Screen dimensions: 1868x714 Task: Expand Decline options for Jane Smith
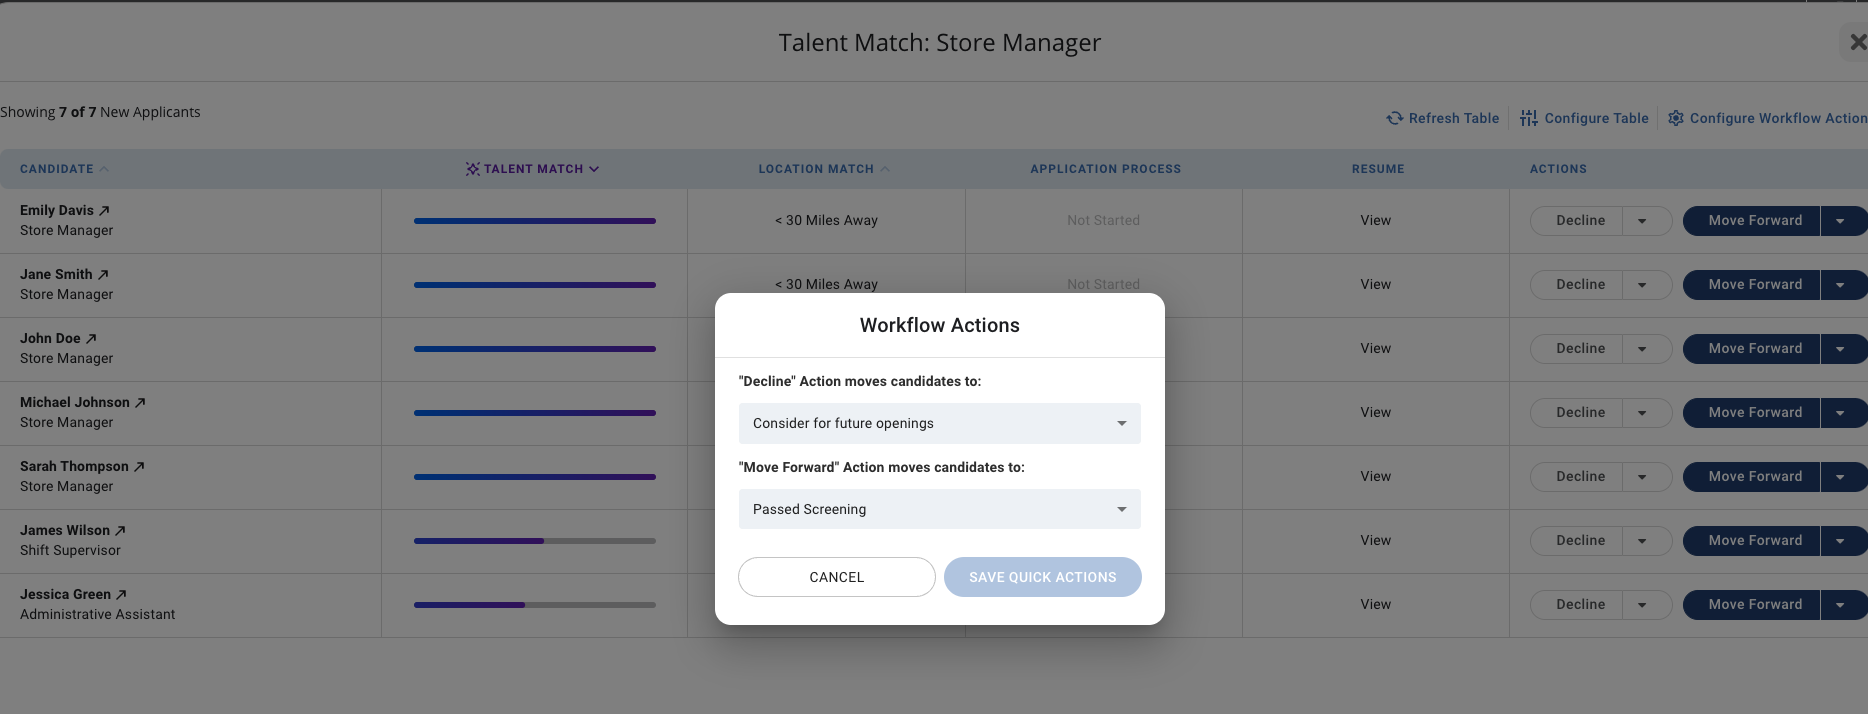(1642, 285)
